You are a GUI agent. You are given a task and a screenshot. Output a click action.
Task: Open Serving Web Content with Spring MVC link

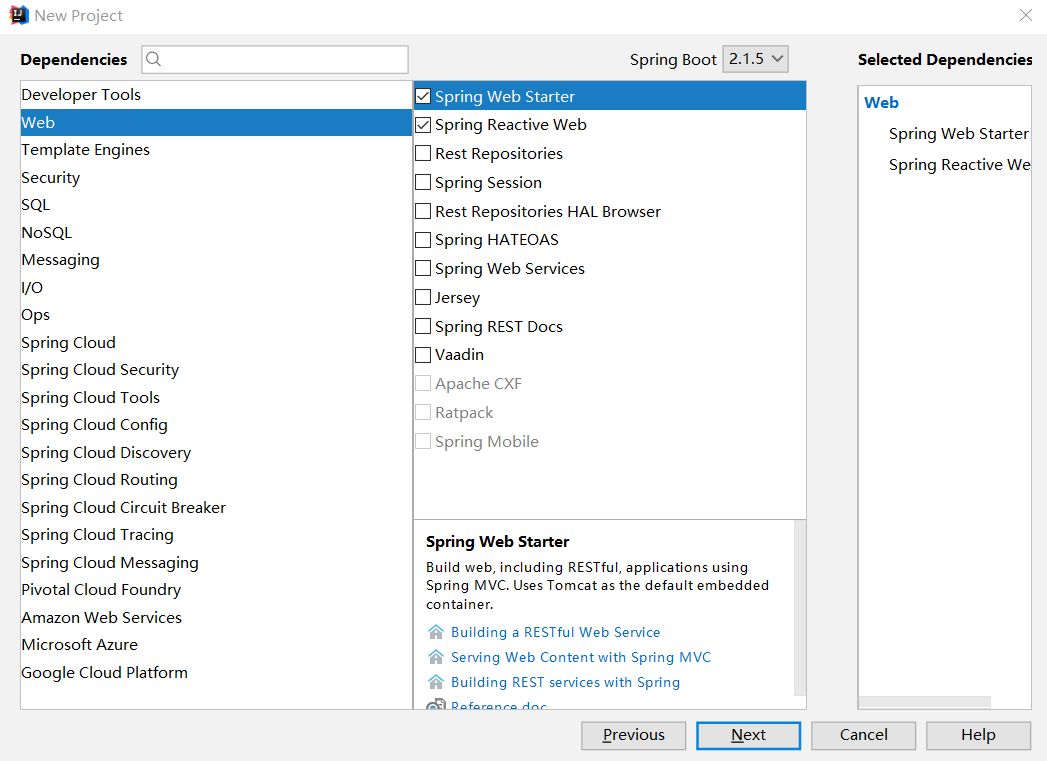click(581, 658)
